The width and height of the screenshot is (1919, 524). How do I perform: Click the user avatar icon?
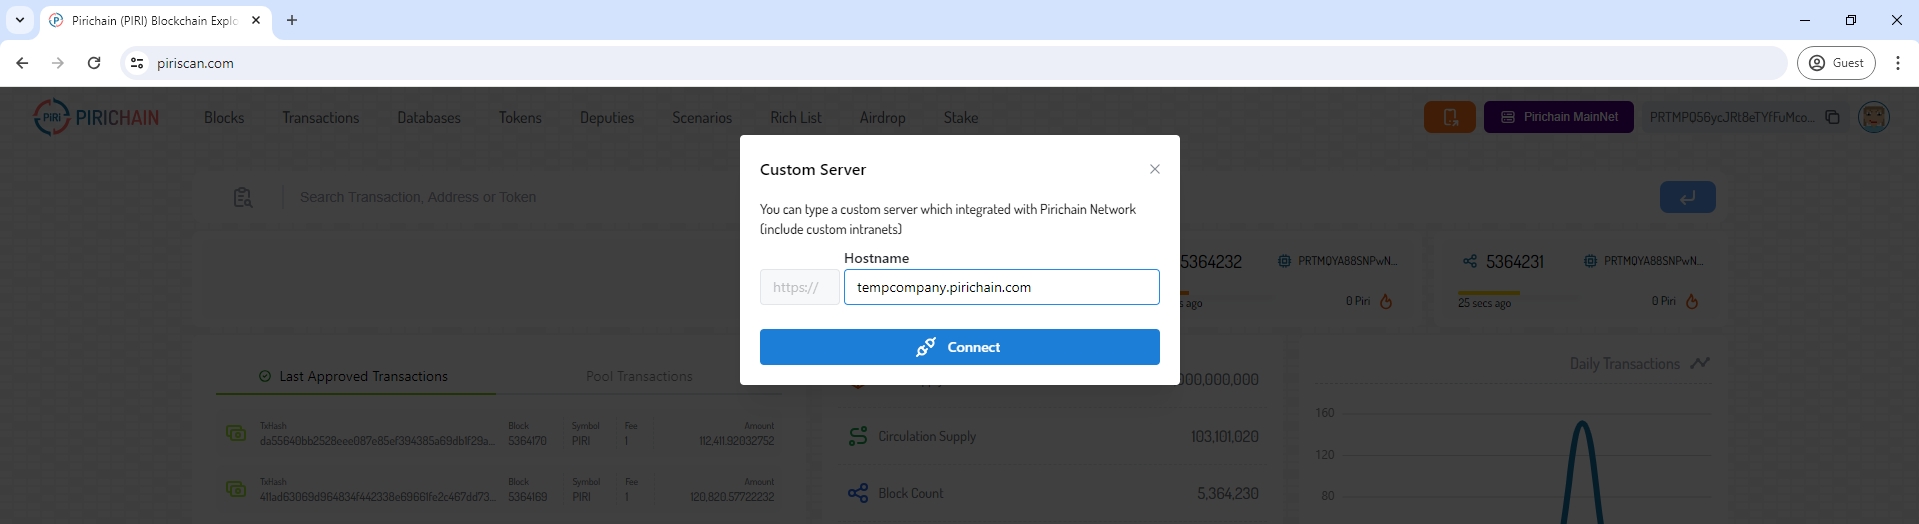point(1873,117)
